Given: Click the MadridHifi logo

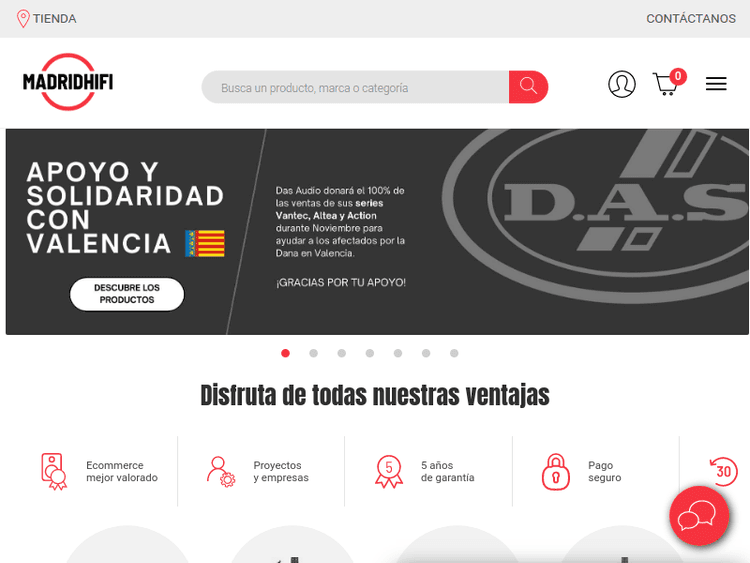Looking at the screenshot, I should (68, 82).
